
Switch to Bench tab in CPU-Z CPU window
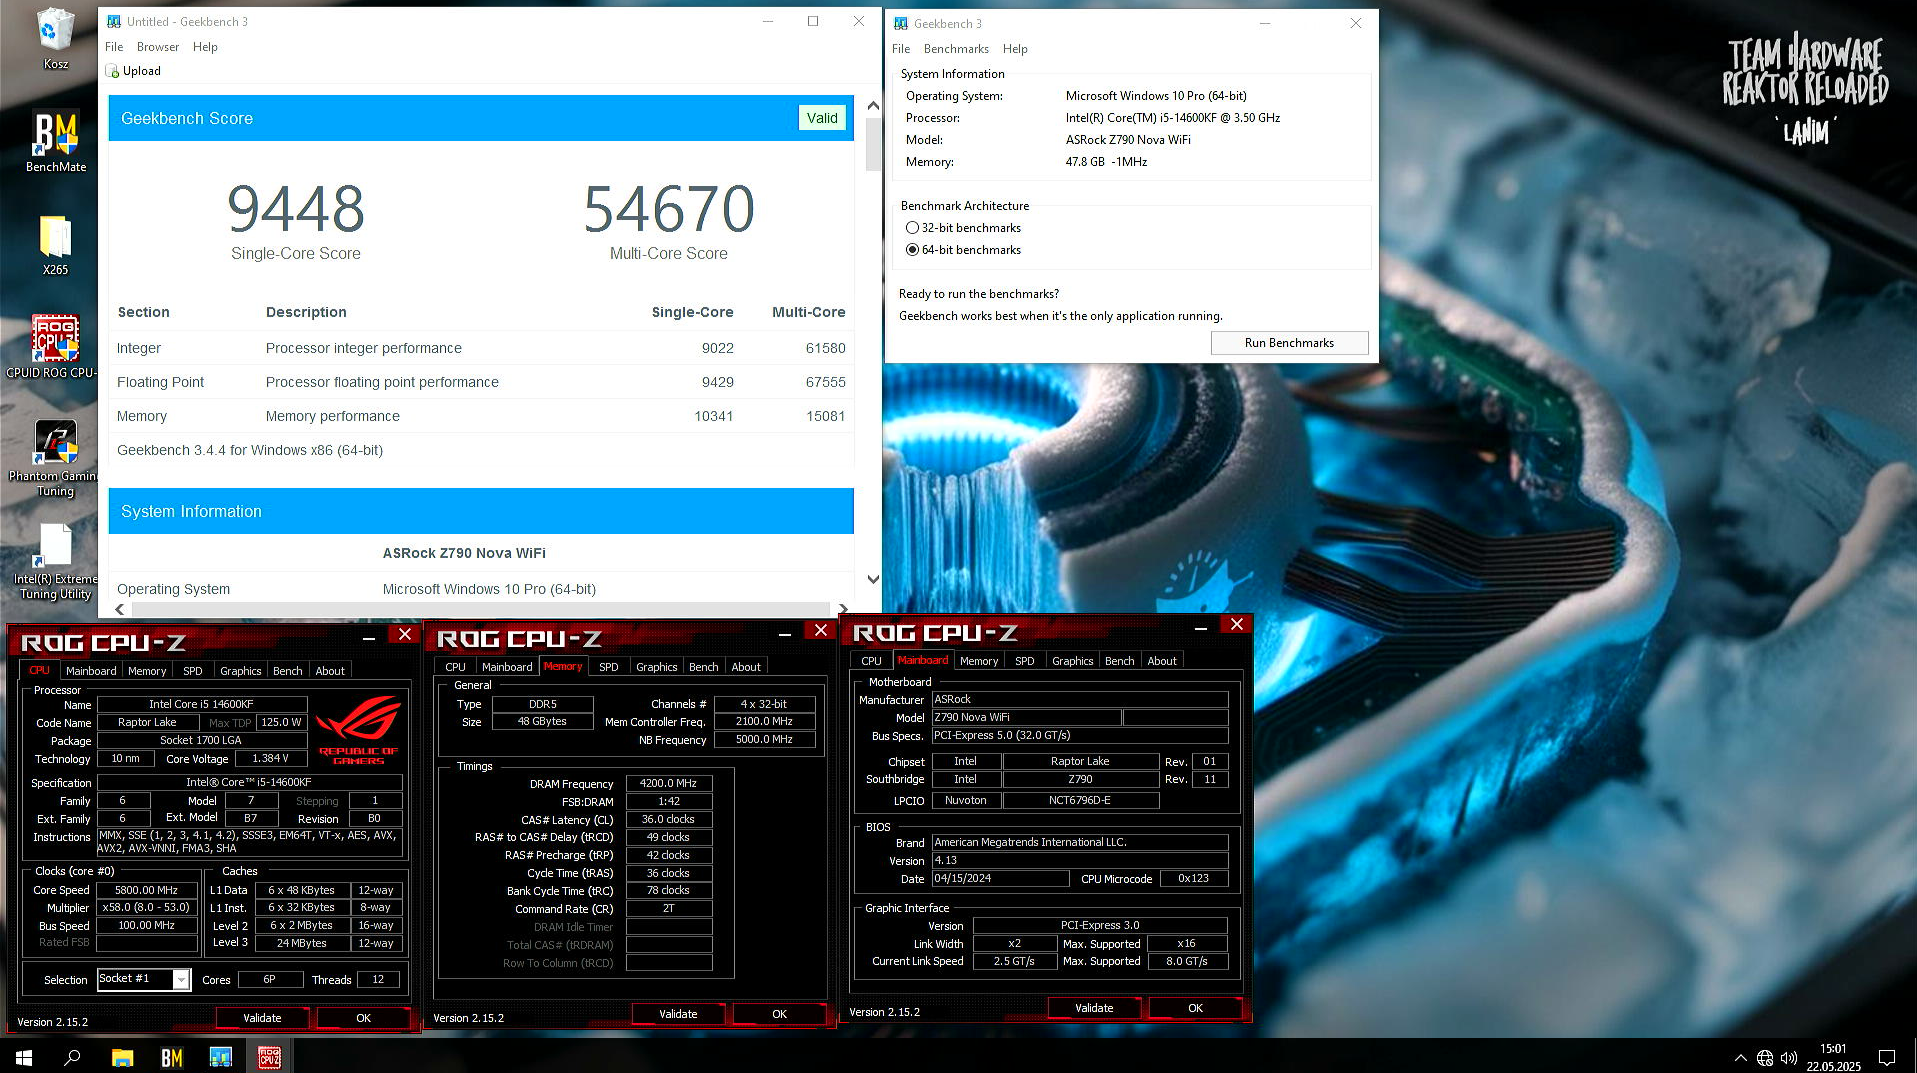[x=288, y=671]
